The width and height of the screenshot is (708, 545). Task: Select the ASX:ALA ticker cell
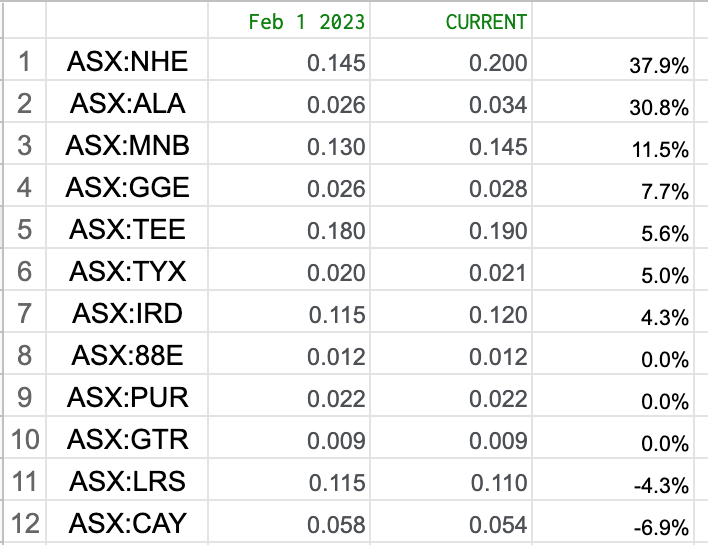[127, 102]
